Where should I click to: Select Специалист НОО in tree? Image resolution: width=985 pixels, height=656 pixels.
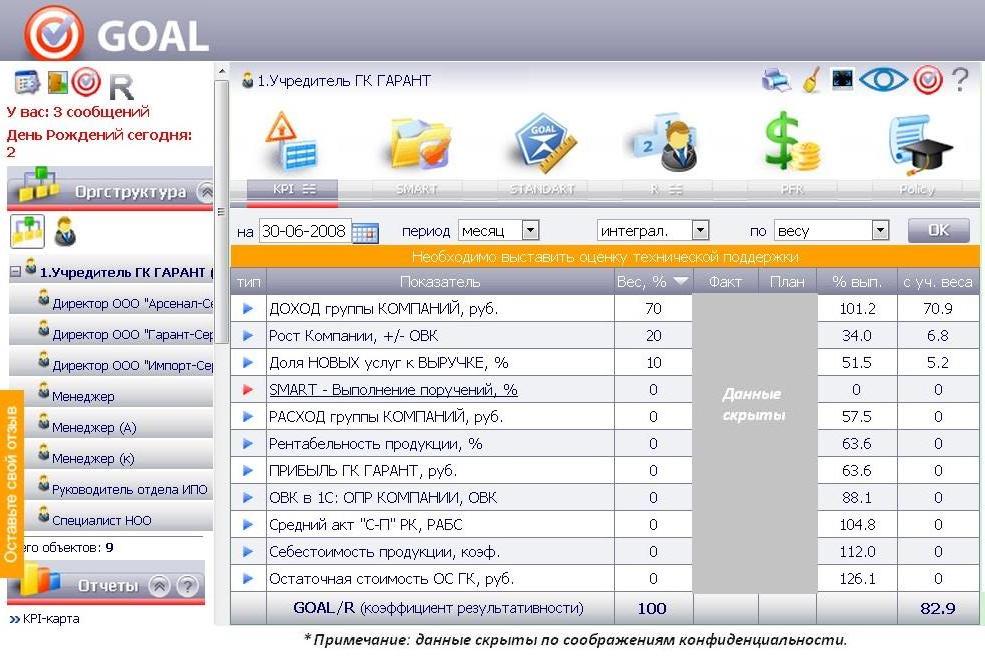point(111,519)
